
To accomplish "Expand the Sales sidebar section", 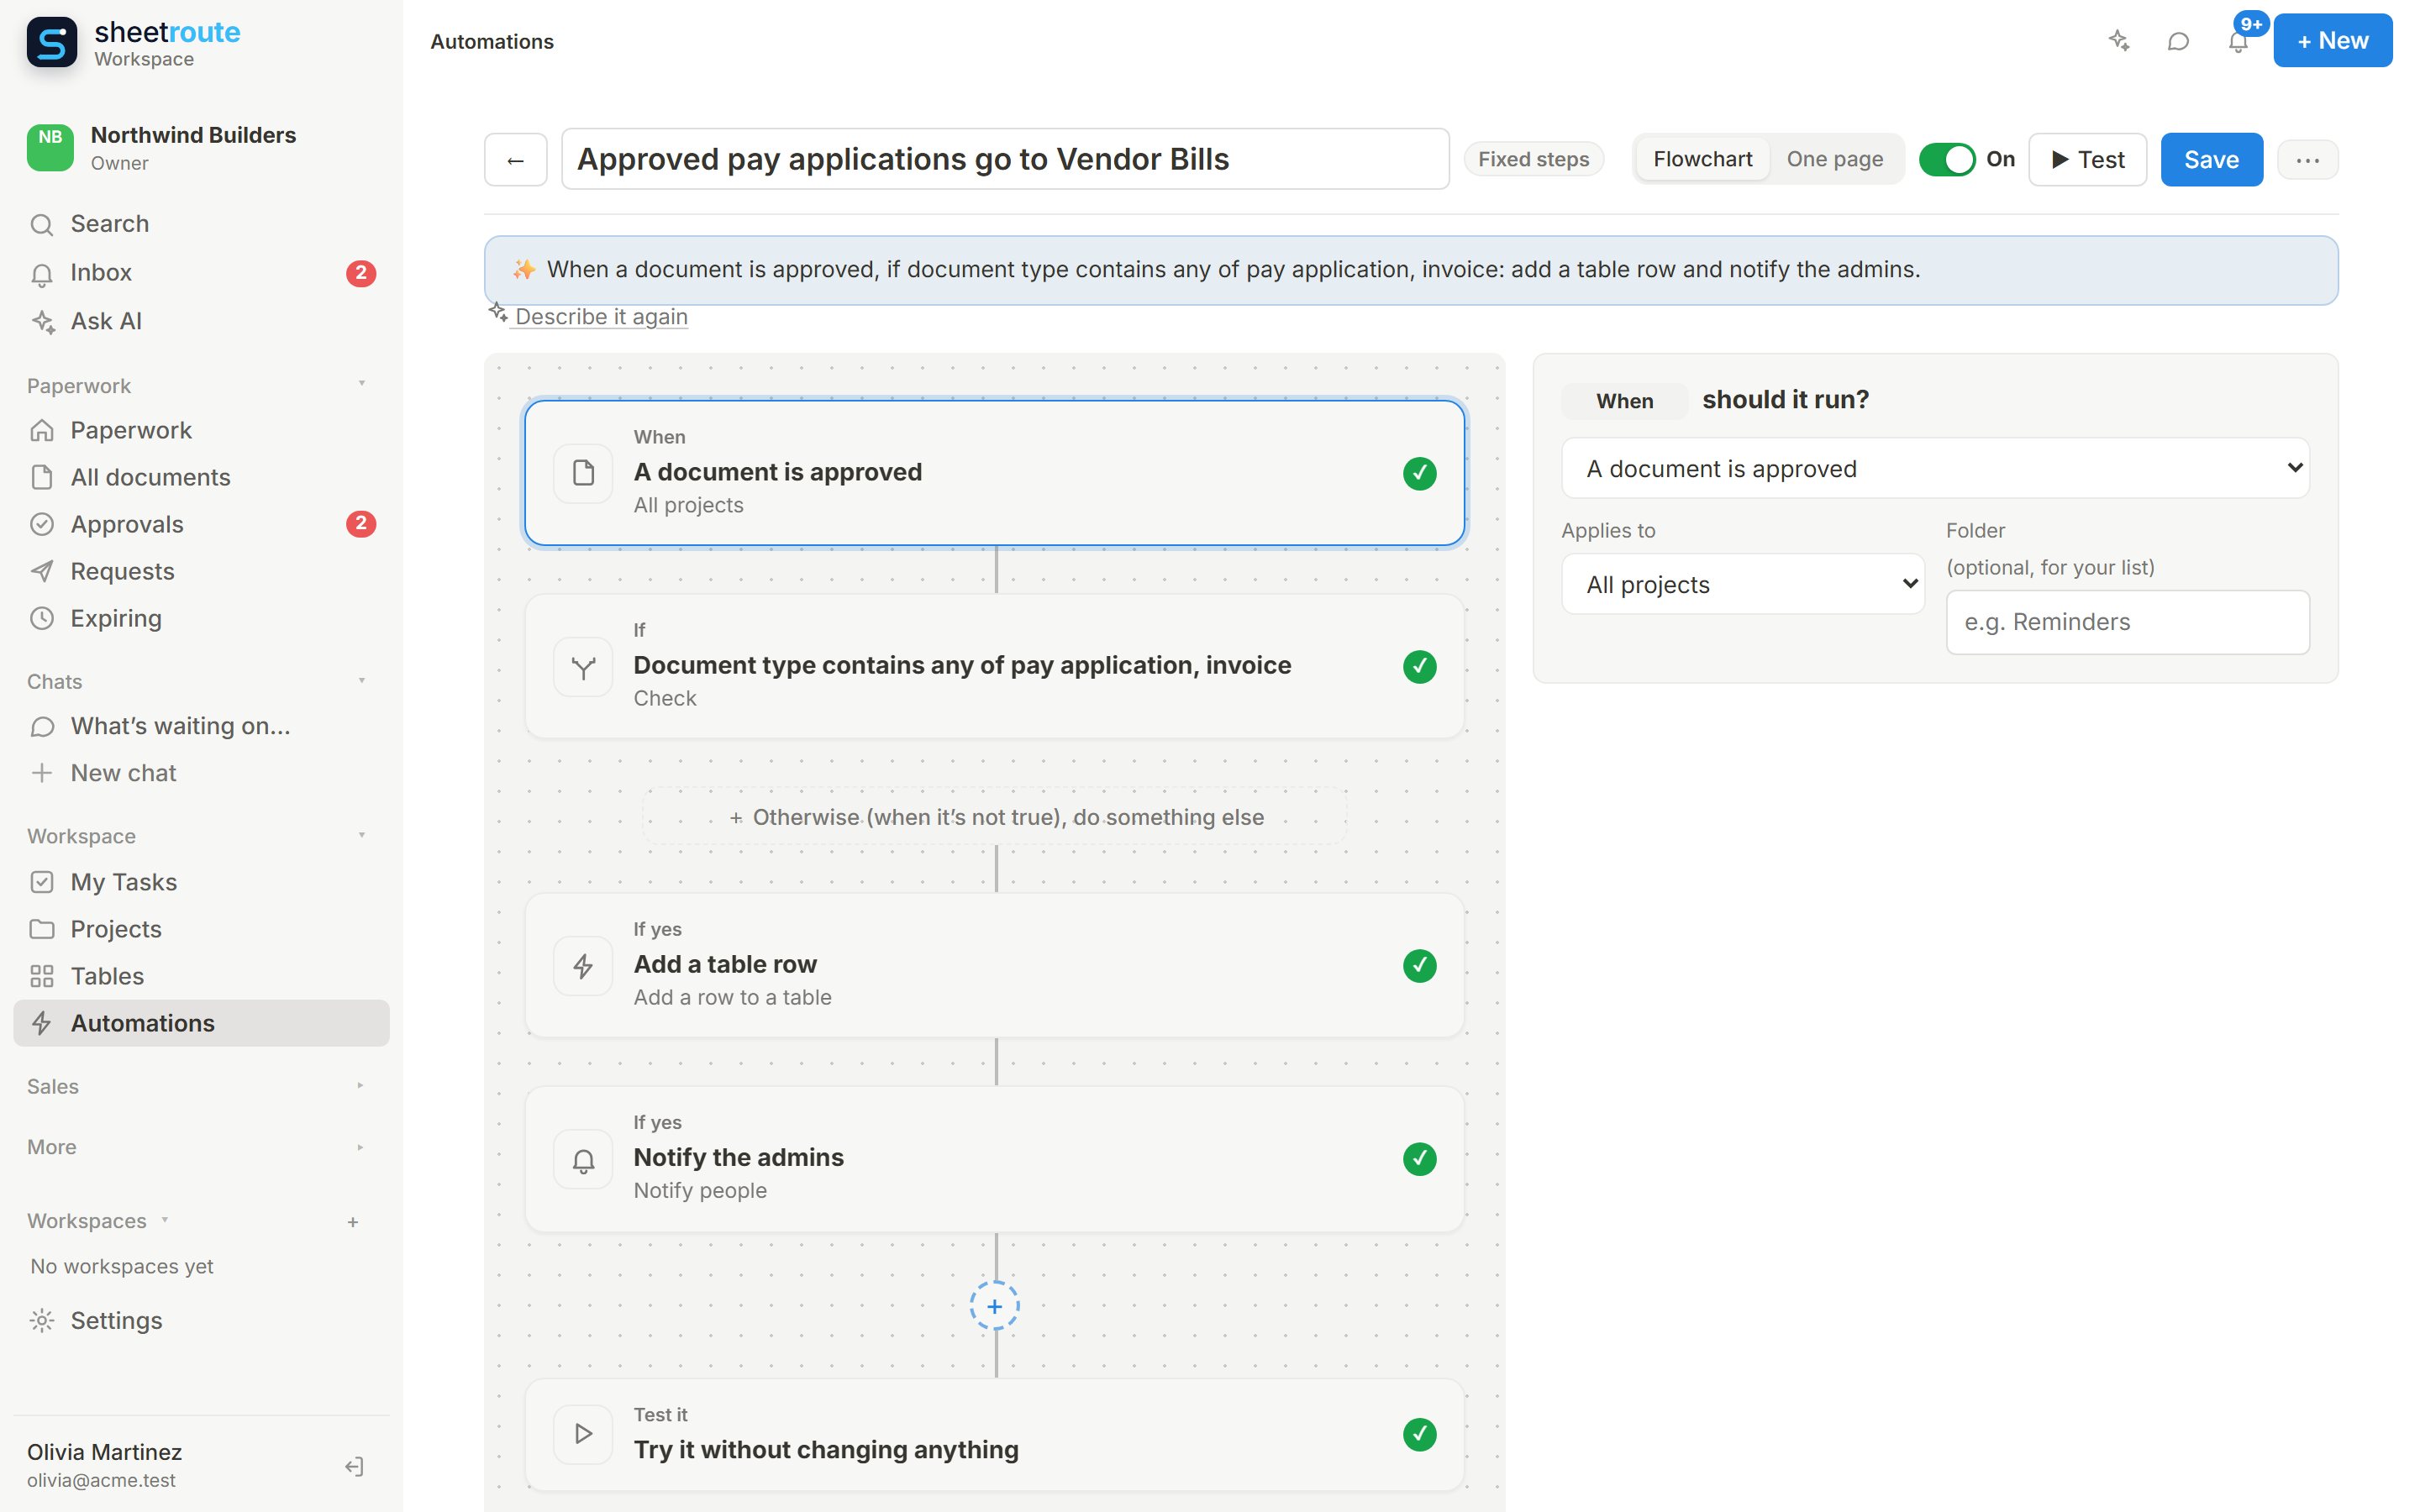I will point(200,1087).
